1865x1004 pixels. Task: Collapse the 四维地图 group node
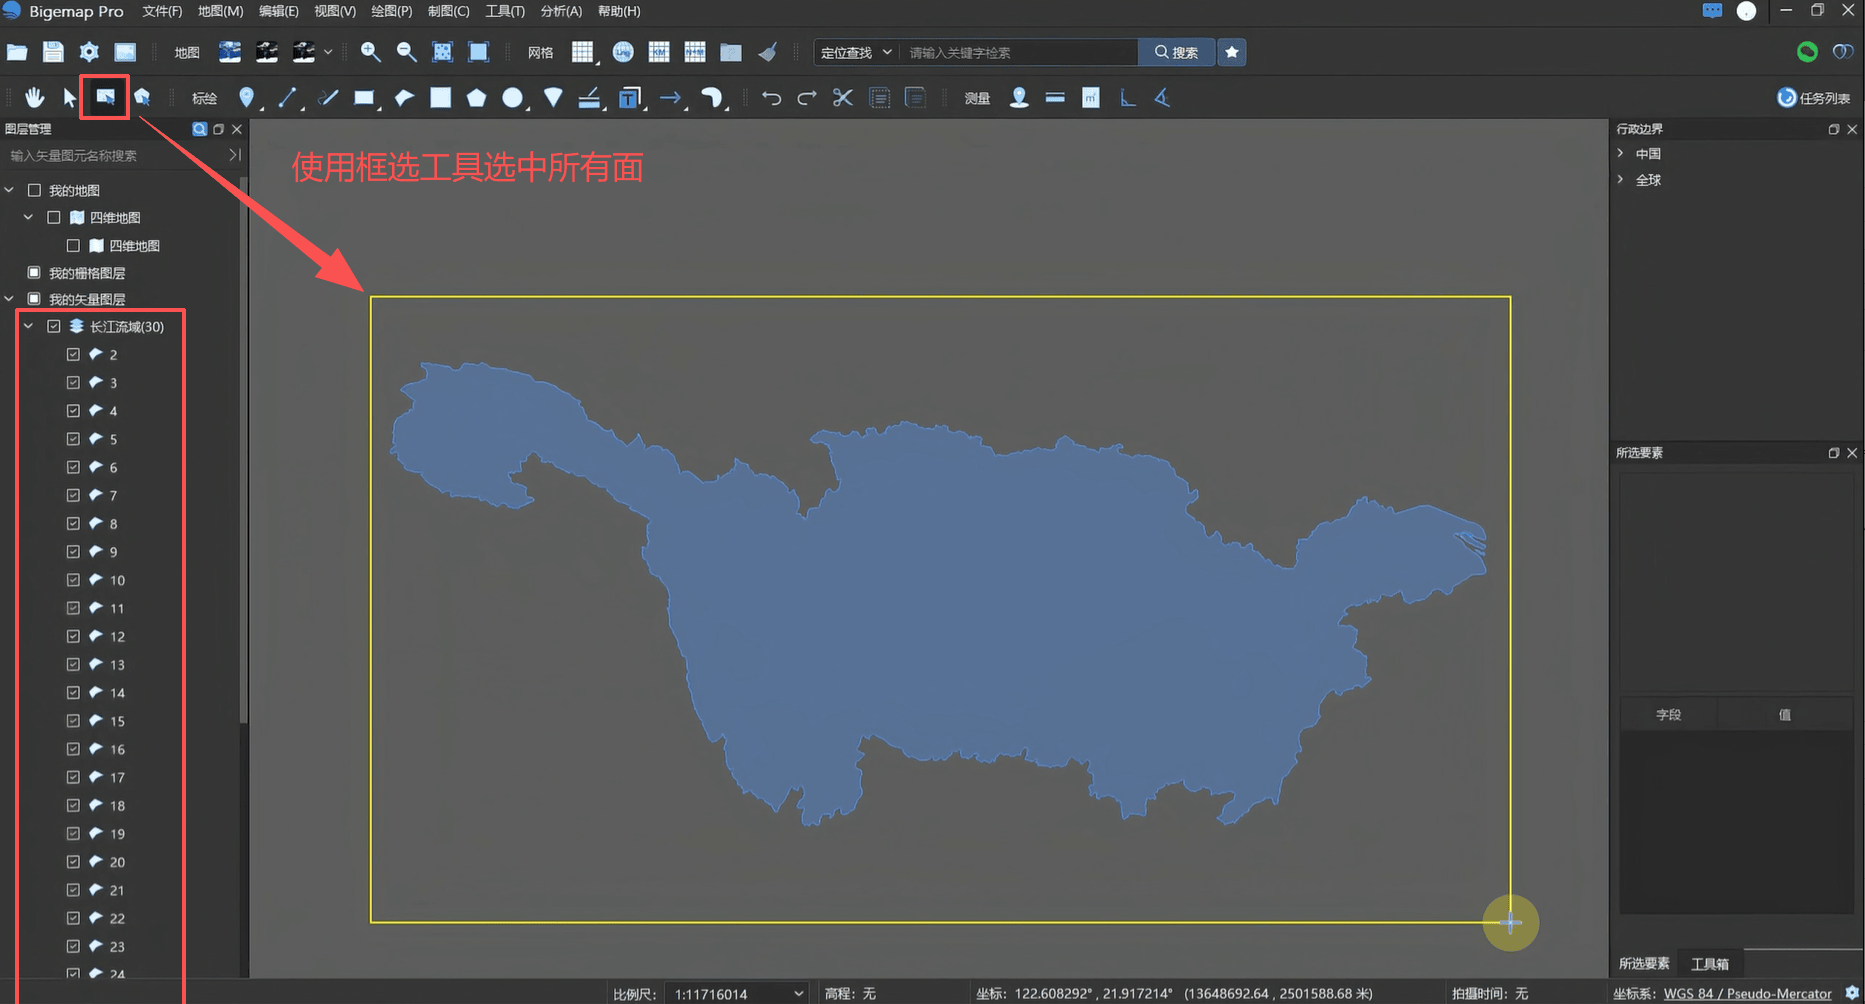[29, 217]
